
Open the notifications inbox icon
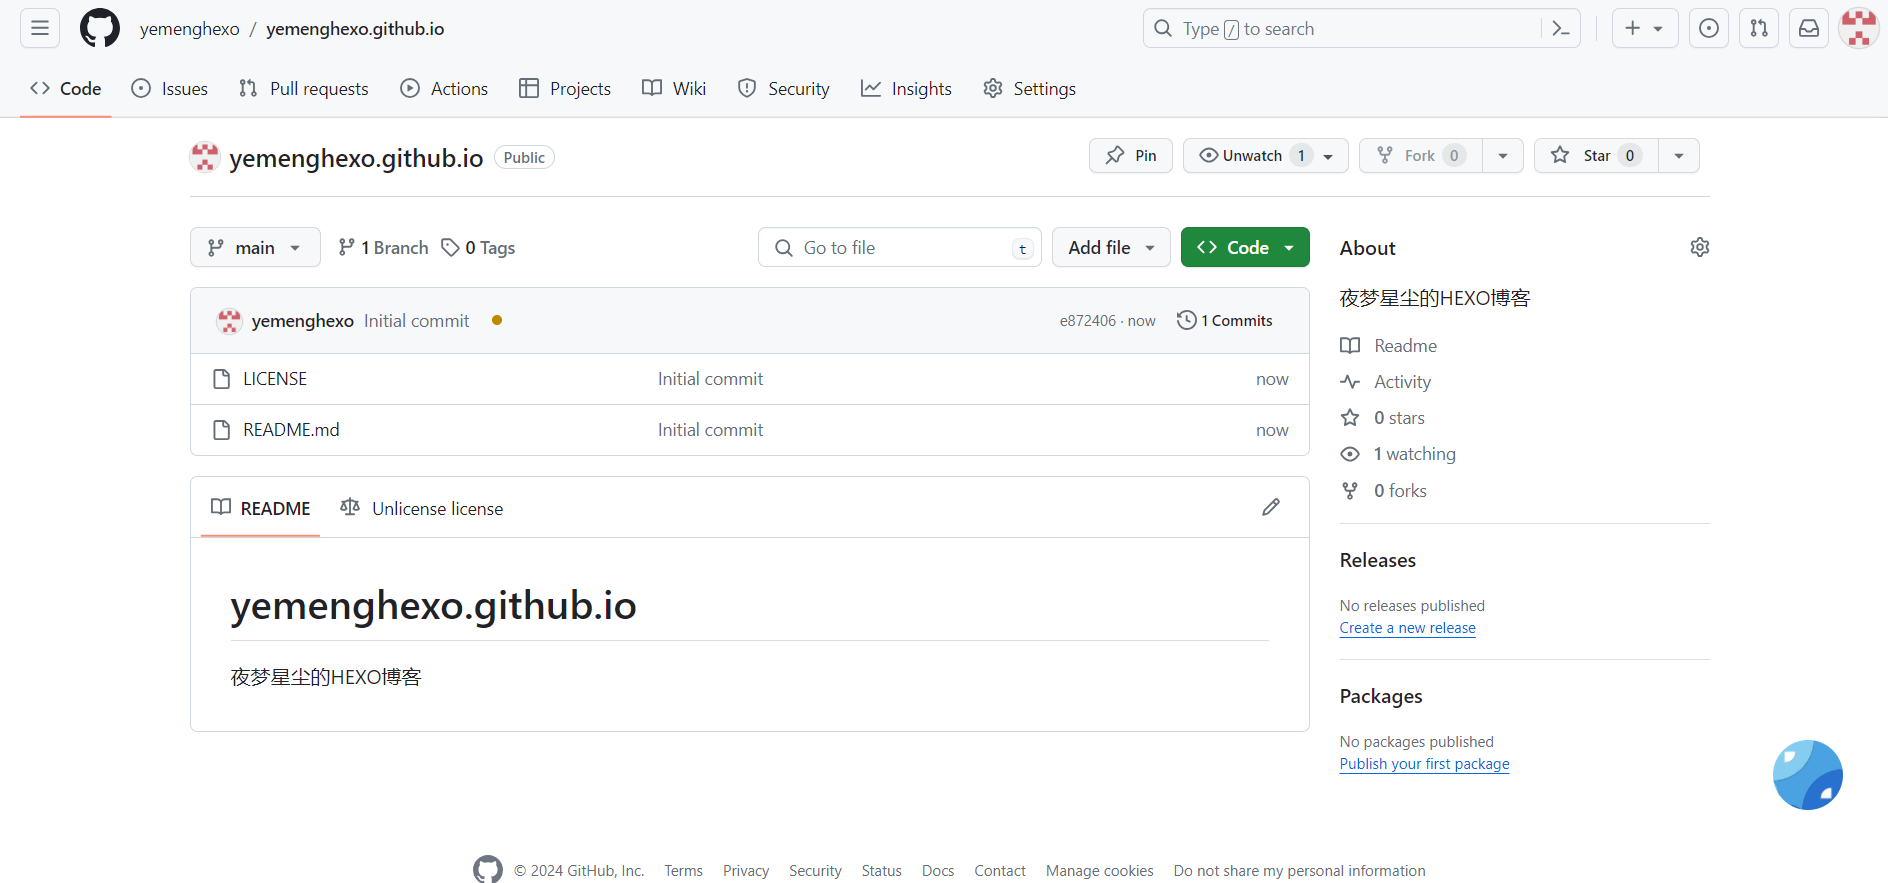[x=1809, y=28]
